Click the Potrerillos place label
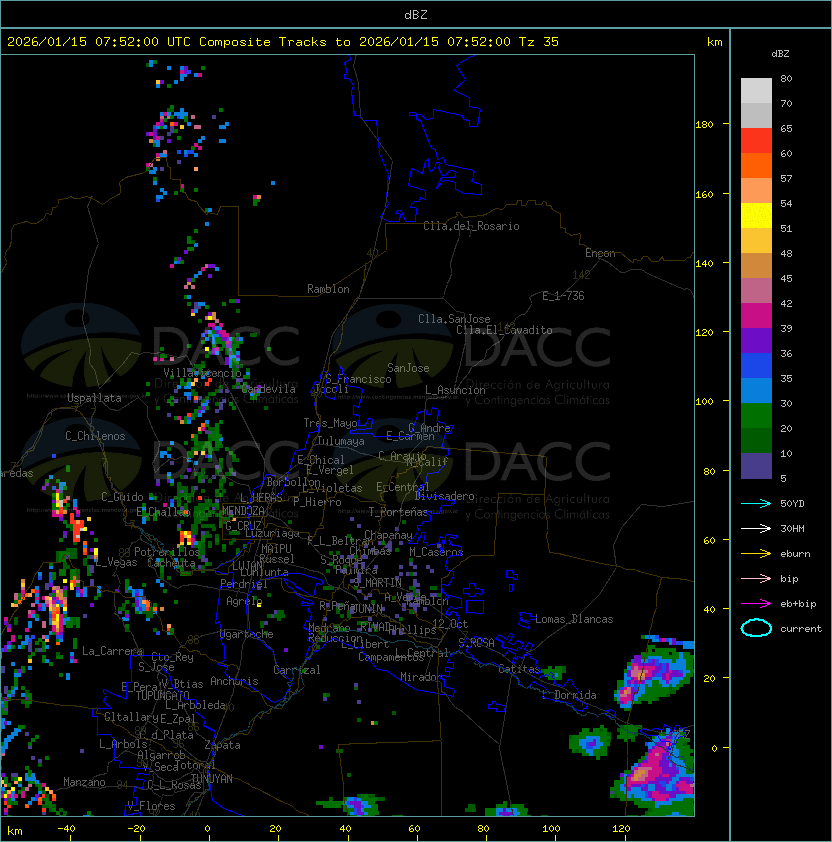Viewport: 832px width, 842px height. pyautogui.click(x=167, y=552)
